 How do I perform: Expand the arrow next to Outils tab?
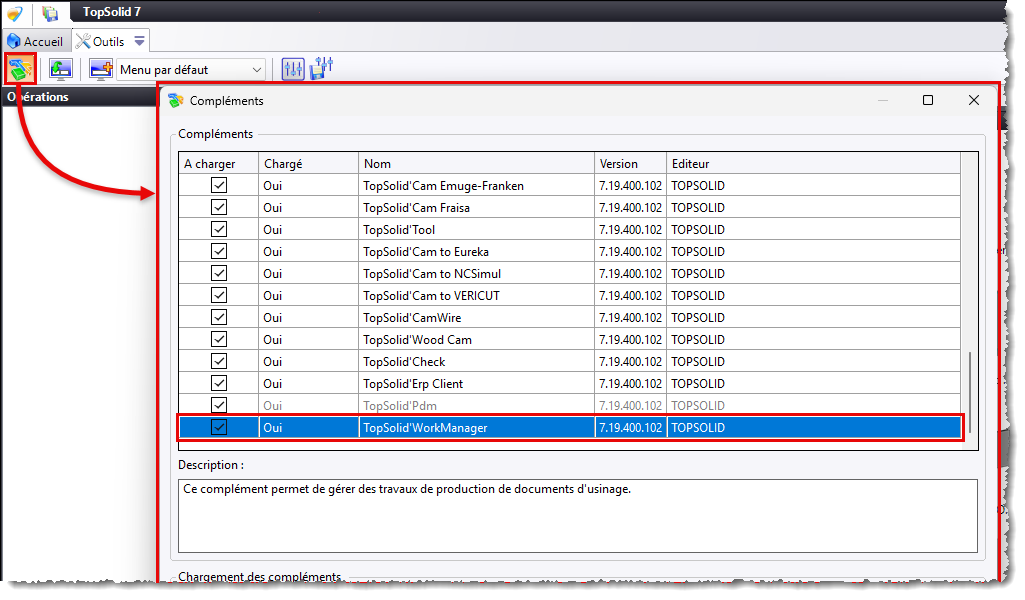click(139, 41)
